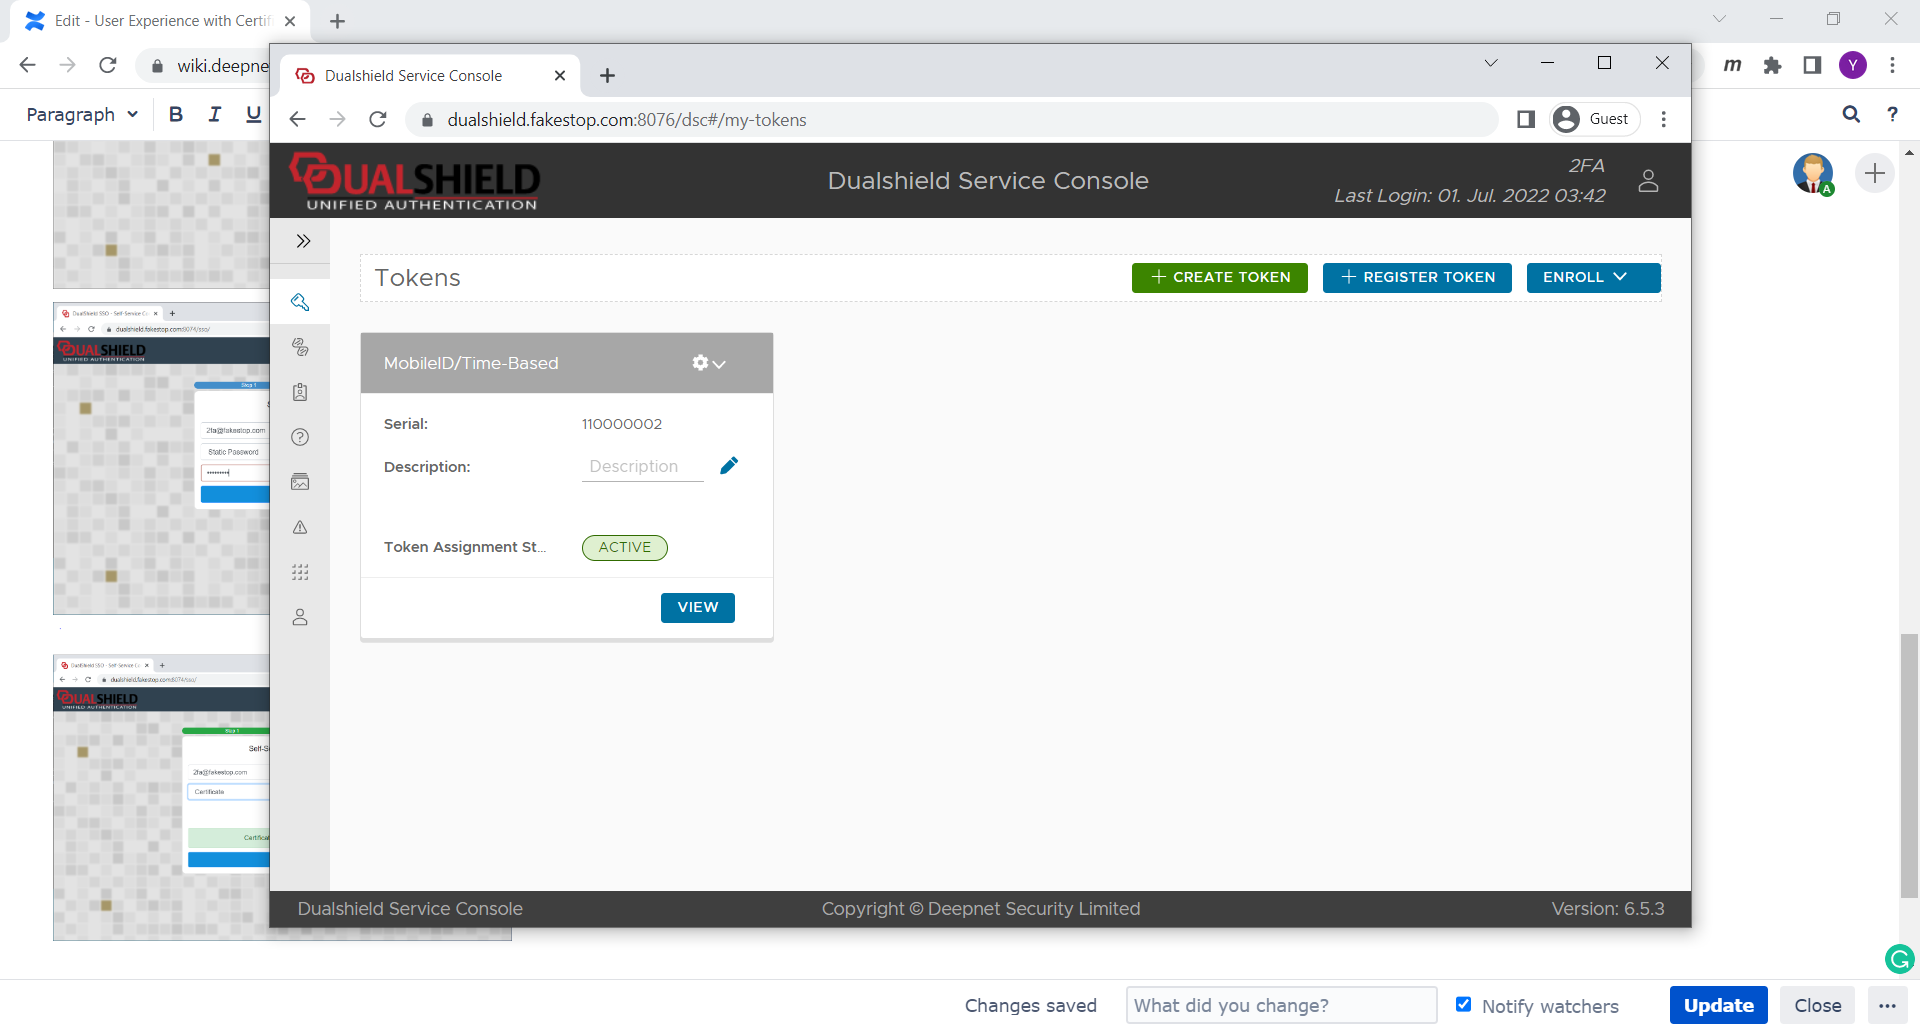Click the pencil icon to edit description

pyautogui.click(x=729, y=466)
